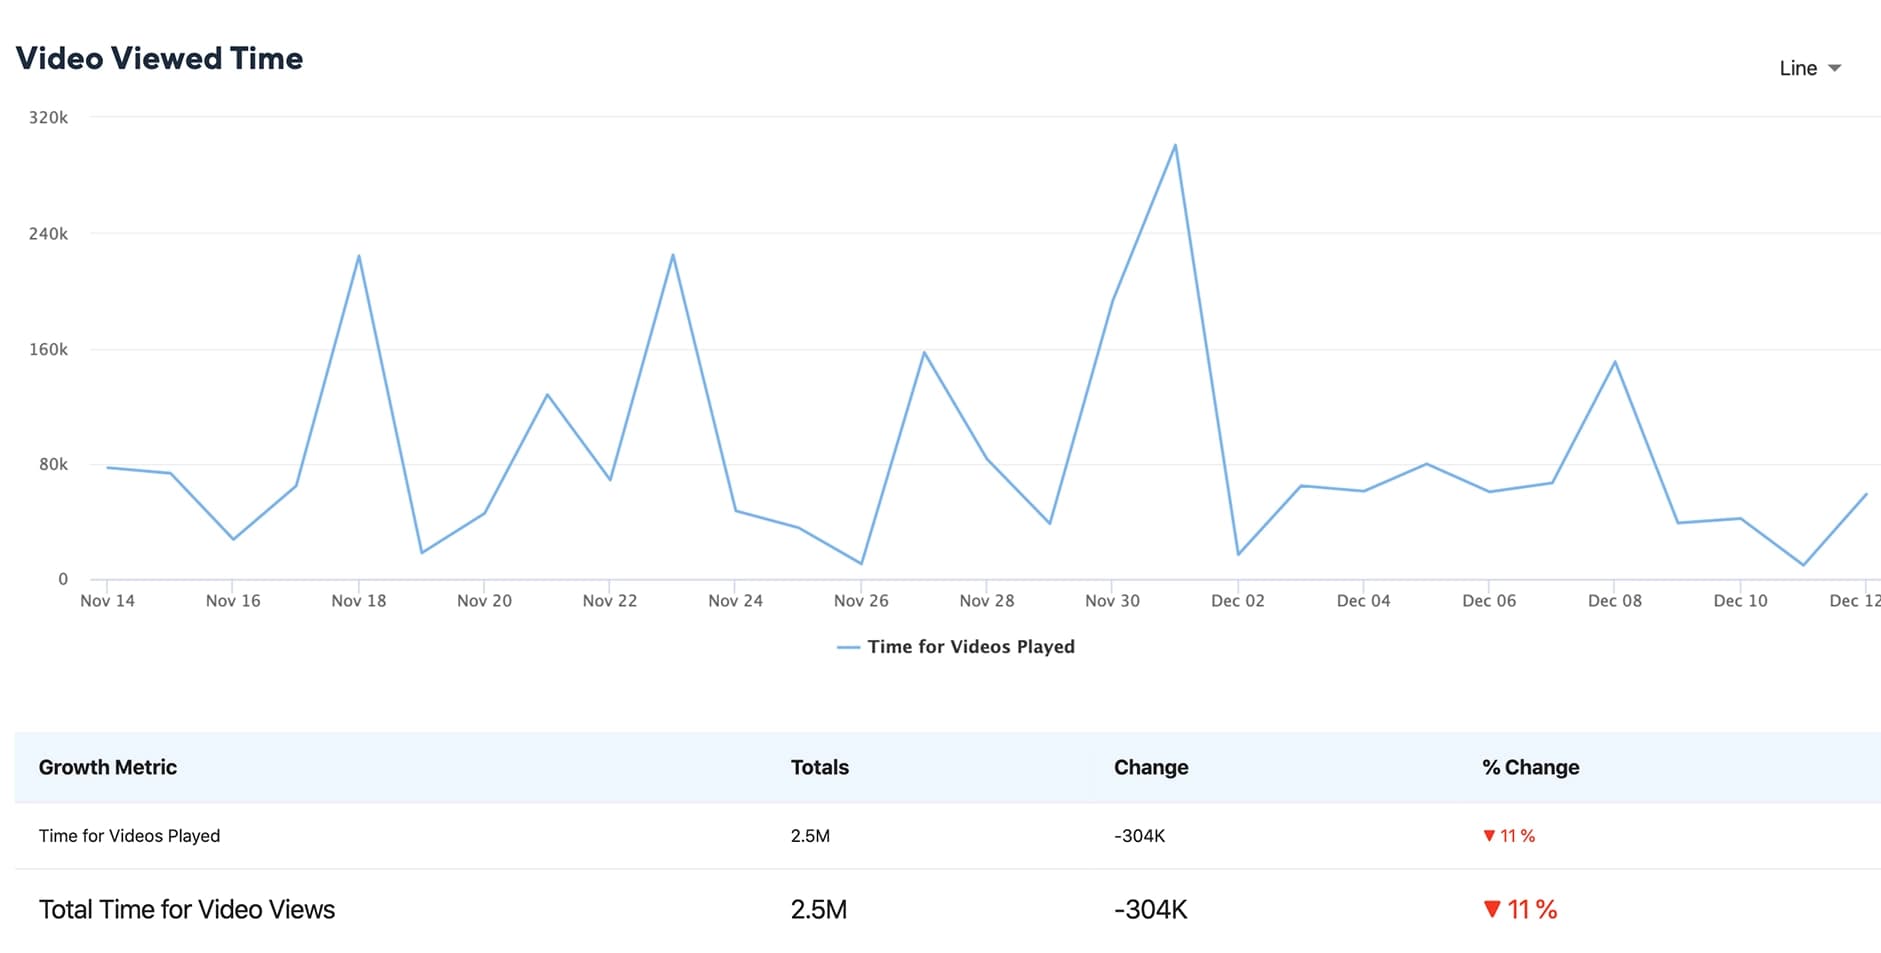Image resolution: width=1881 pixels, height=953 pixels.
Task: Click the Nov 20 axis label
Action: click(x=484, y=601)
